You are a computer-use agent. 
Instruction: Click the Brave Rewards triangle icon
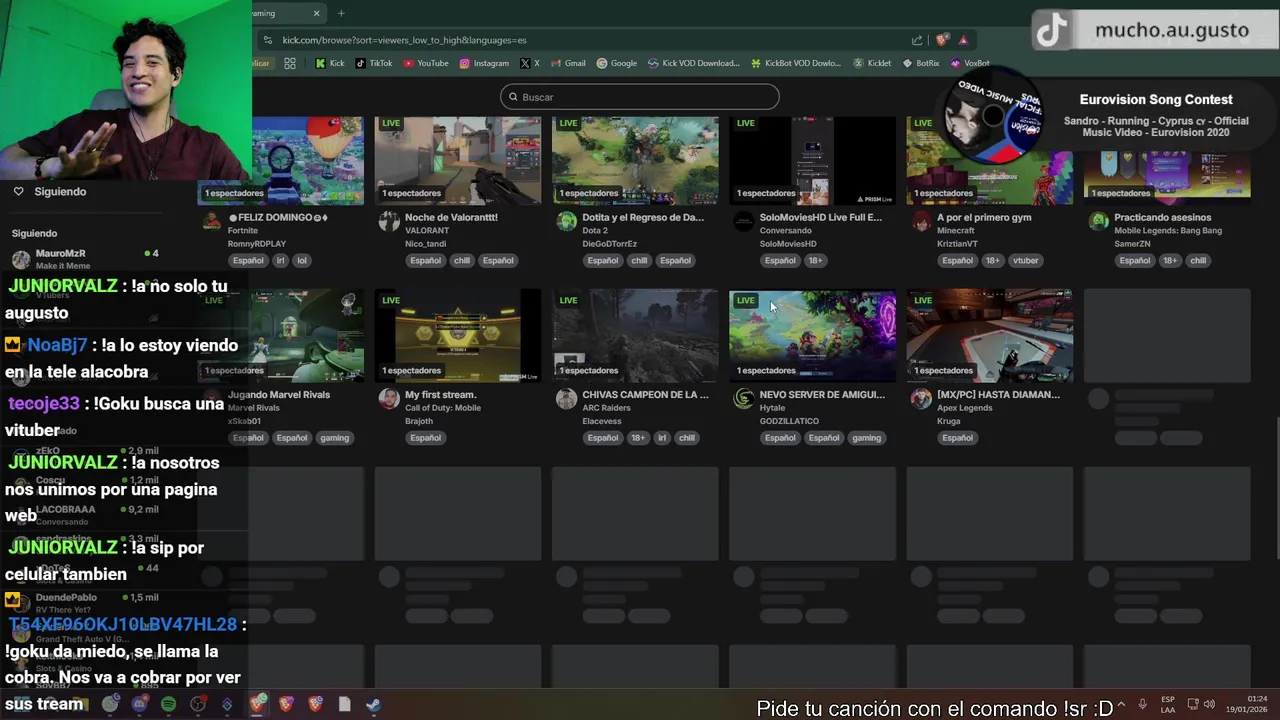pyautogui.click(x=963, y=40)
